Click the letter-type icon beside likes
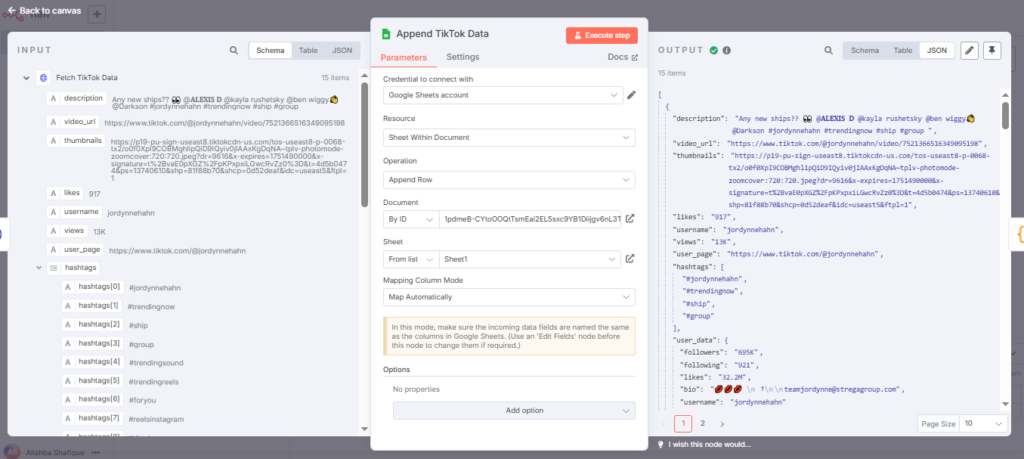Image resolution: width=1024 pixels, height=459 pixels. pyautogui.click(x=54, y=193)
